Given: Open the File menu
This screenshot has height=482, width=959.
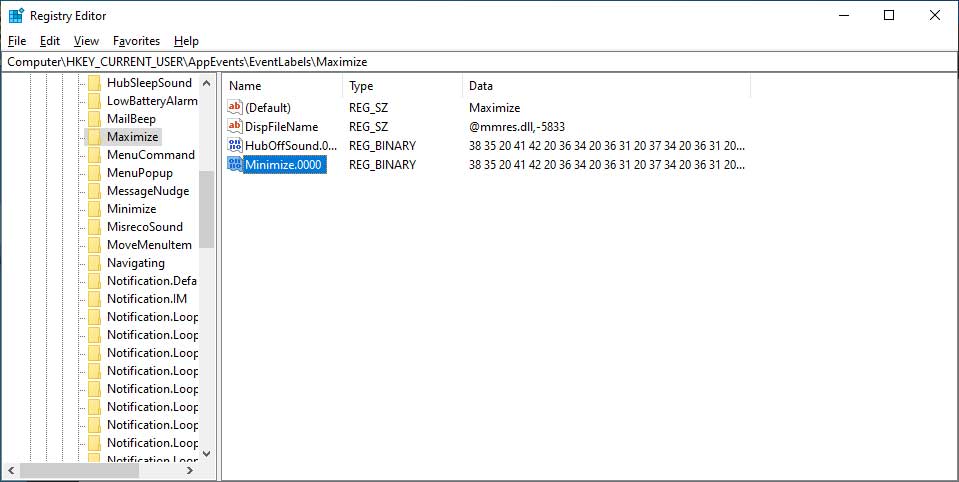Looking at the screenshot, I should tap(17, 41).
